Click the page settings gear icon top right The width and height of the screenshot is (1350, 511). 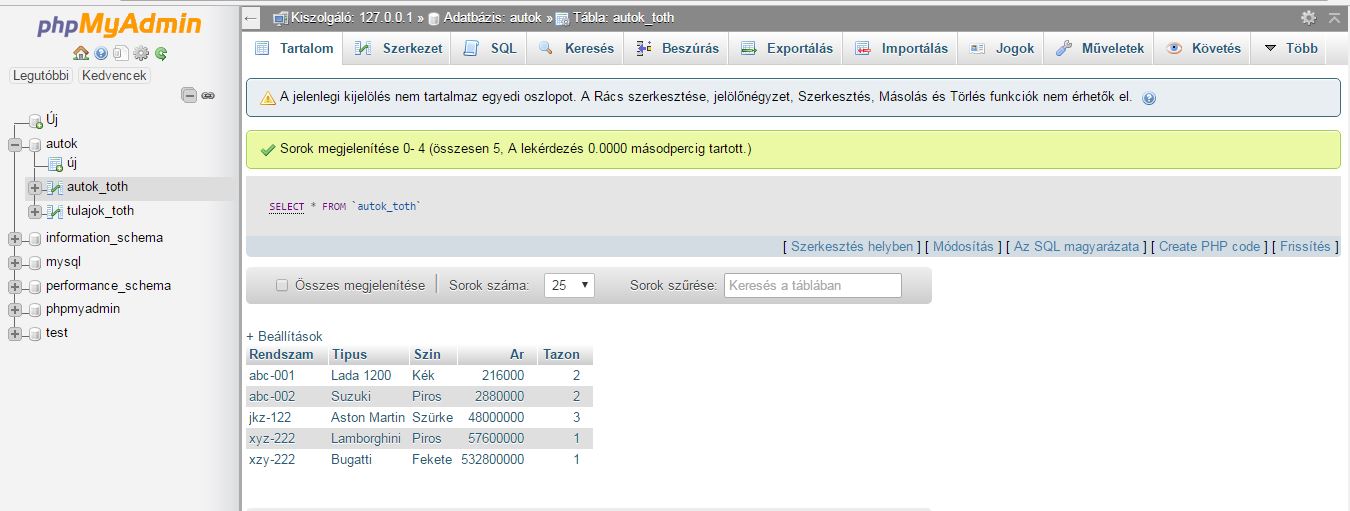point(1308,18)
